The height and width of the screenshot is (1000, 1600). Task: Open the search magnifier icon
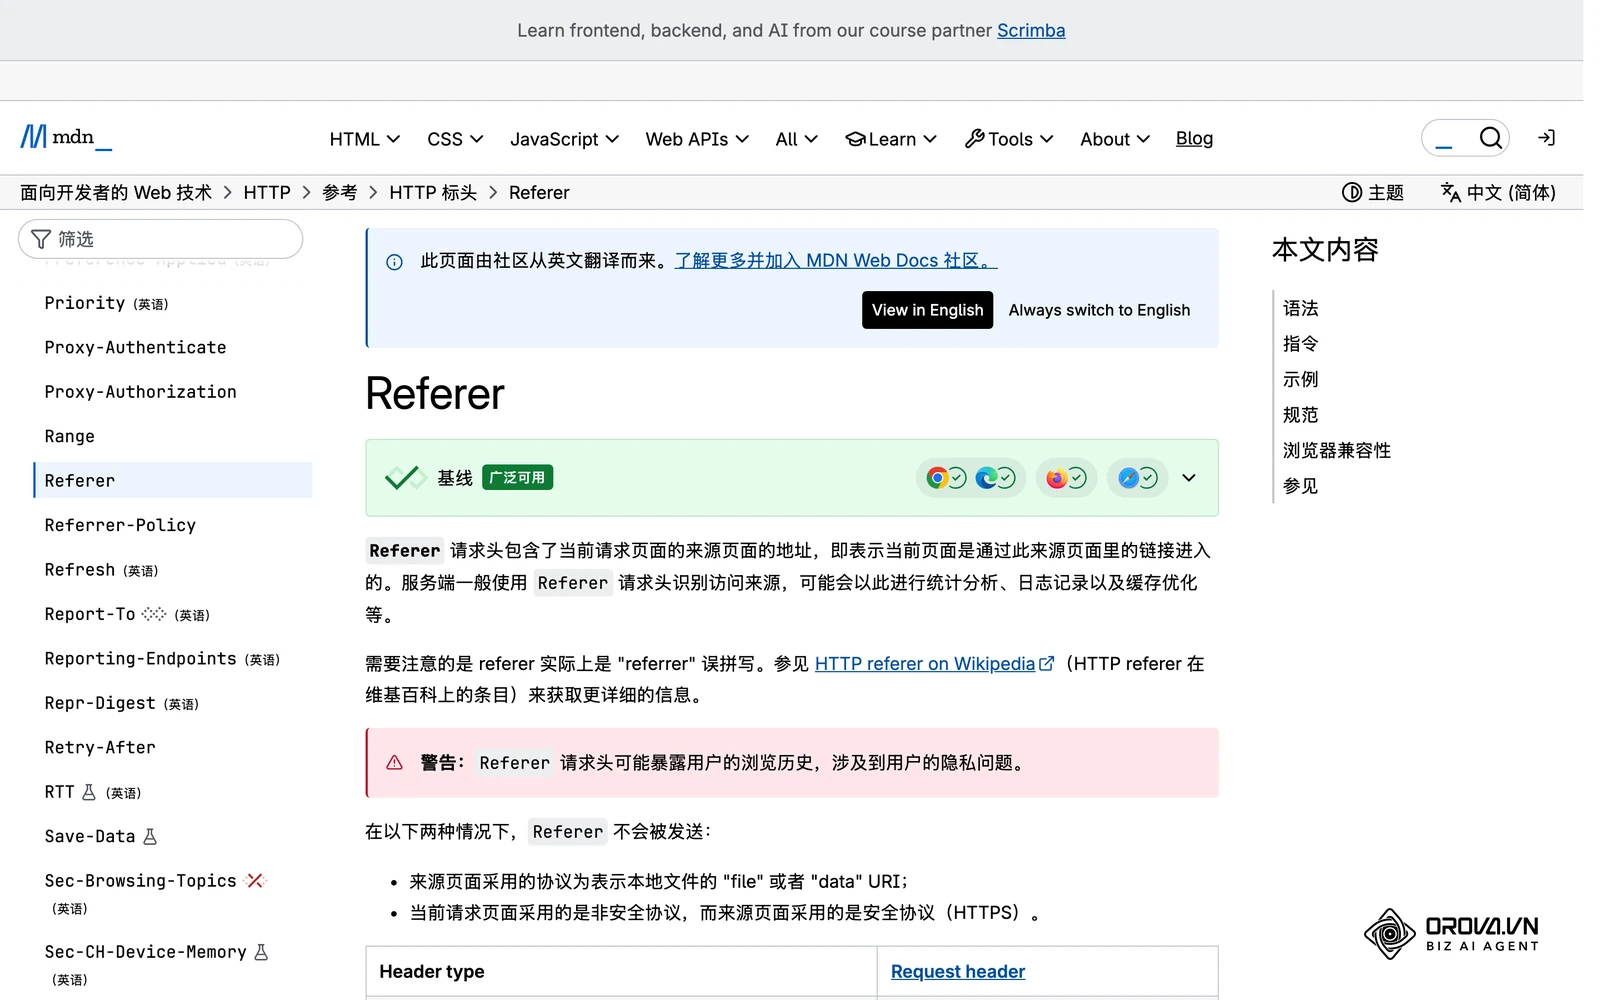pyautogui.click(x=1490, y=138)
